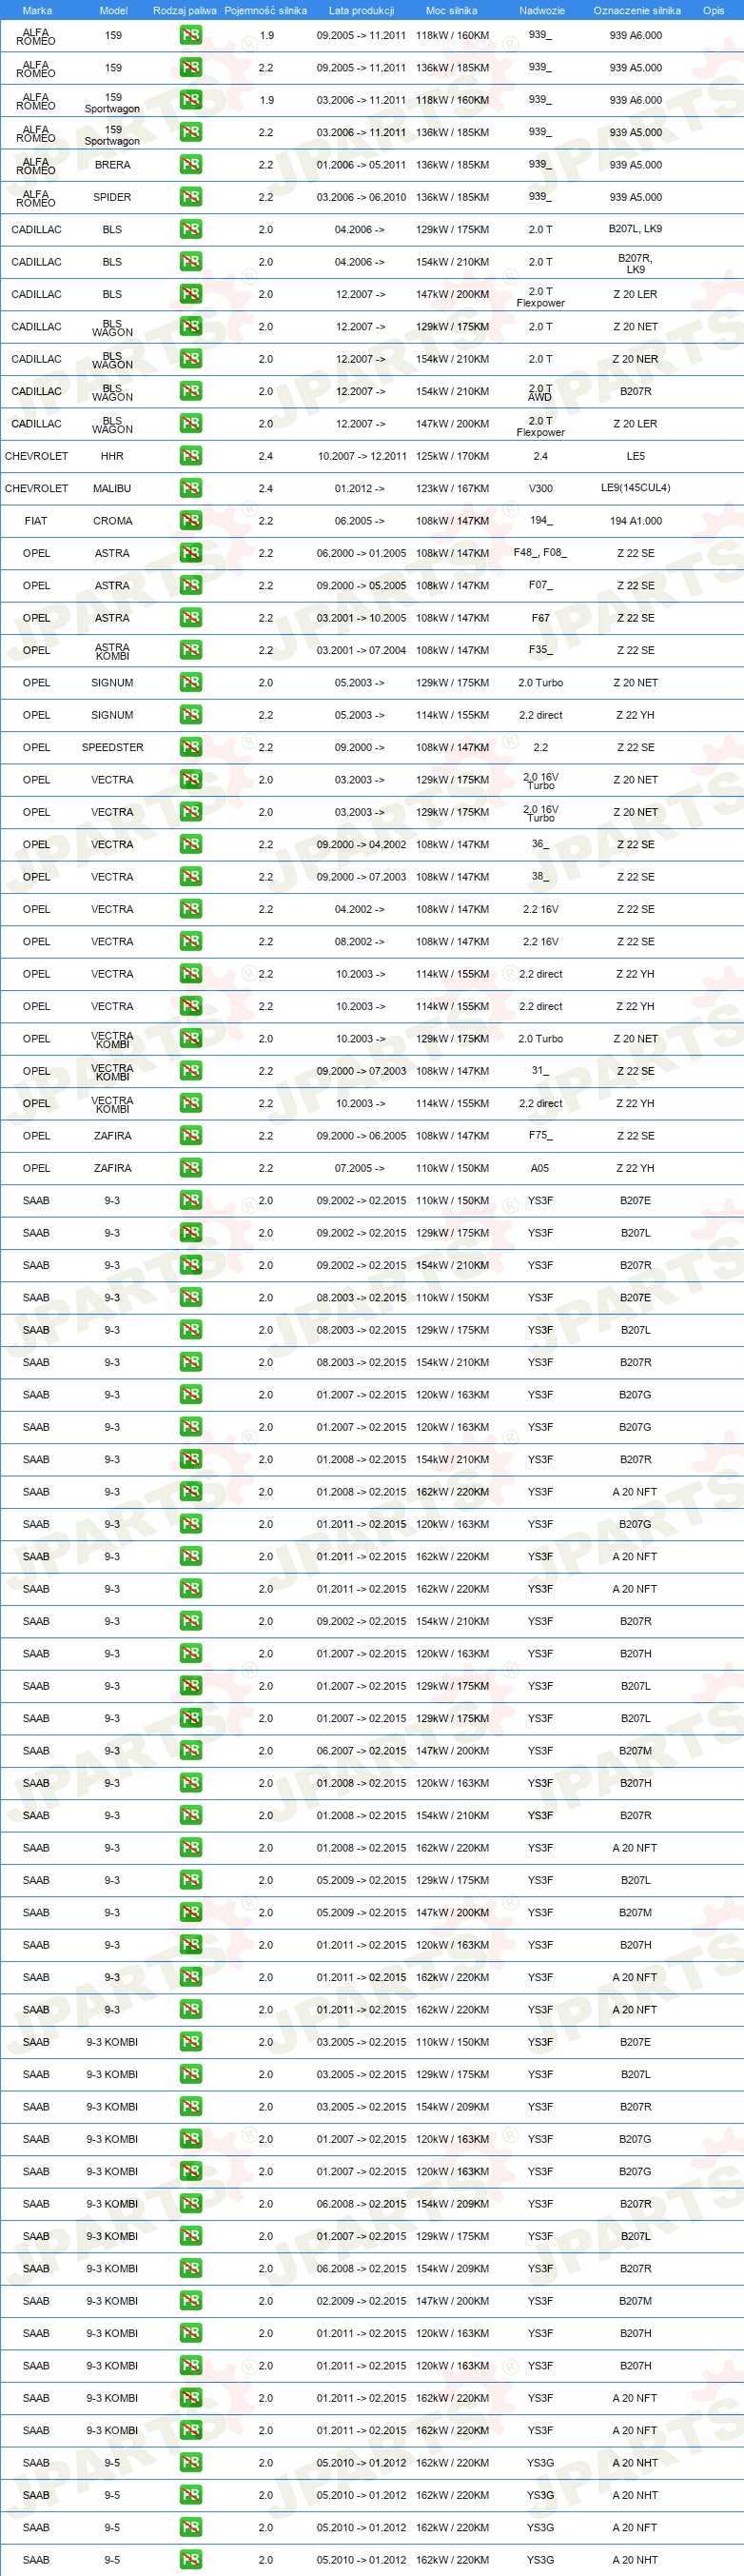Image resolution: width=744 pixels, height=2576 pixels.
Task: Click the Marka column header
Action: [x=37, y=10]
